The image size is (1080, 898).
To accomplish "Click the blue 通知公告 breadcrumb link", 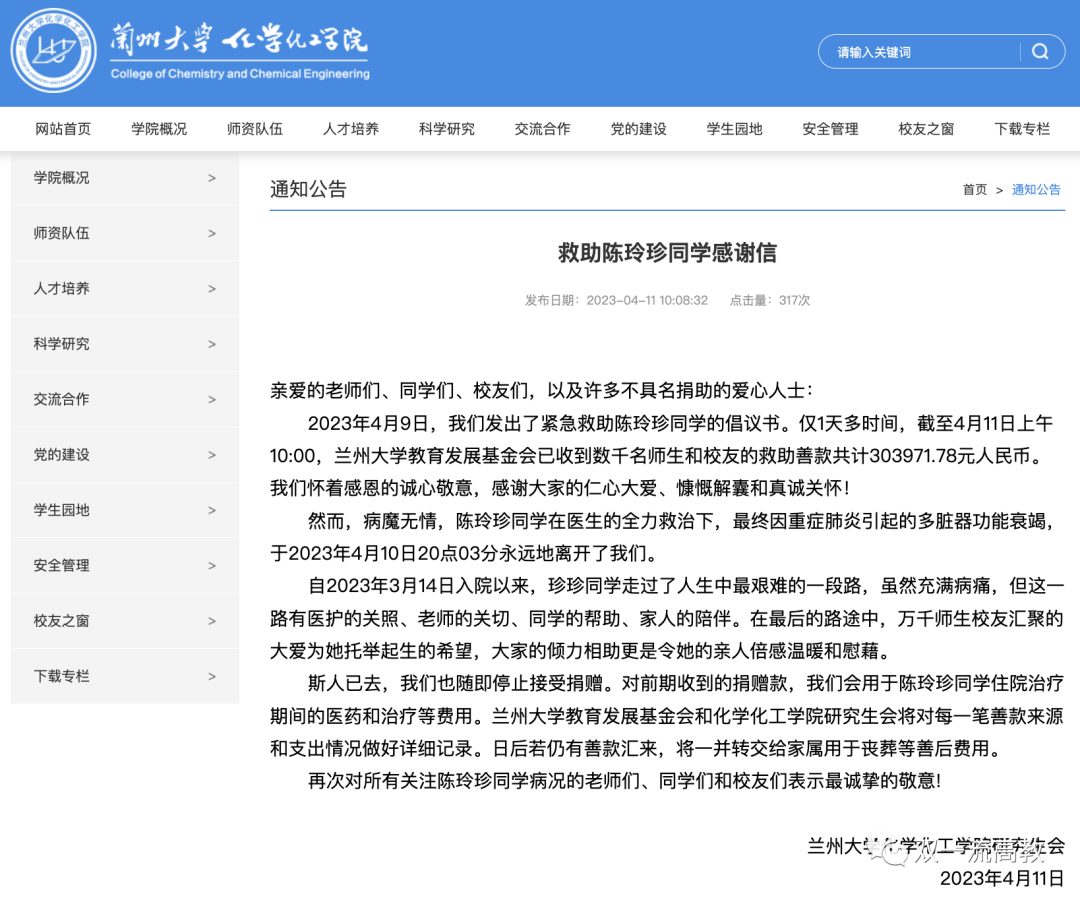I will (x=1036, y=190).
